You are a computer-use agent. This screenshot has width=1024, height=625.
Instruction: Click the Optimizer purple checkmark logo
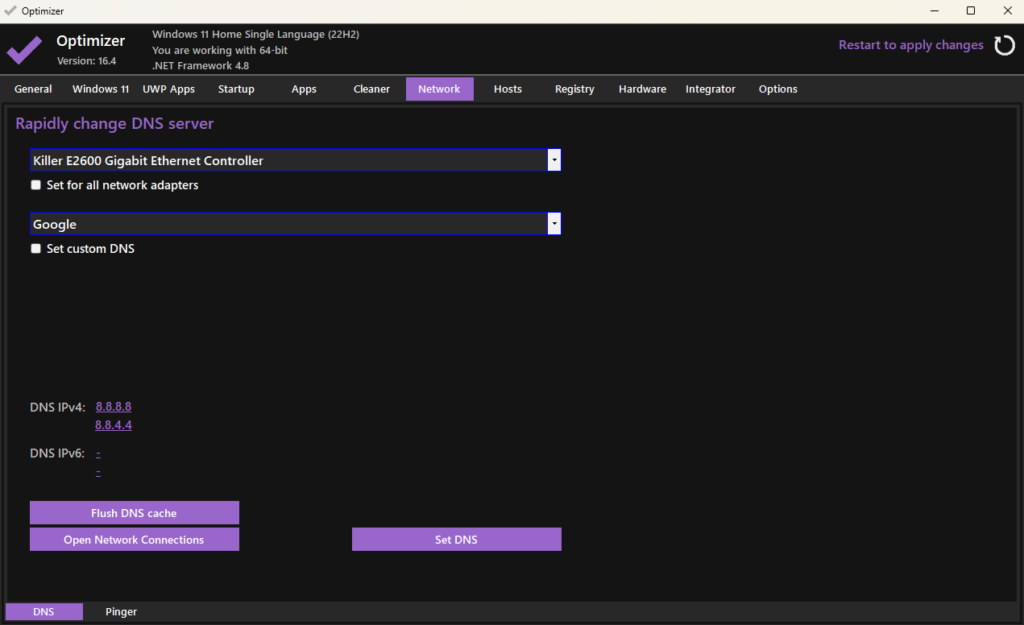pyautogui.click(x=25, y=49)
